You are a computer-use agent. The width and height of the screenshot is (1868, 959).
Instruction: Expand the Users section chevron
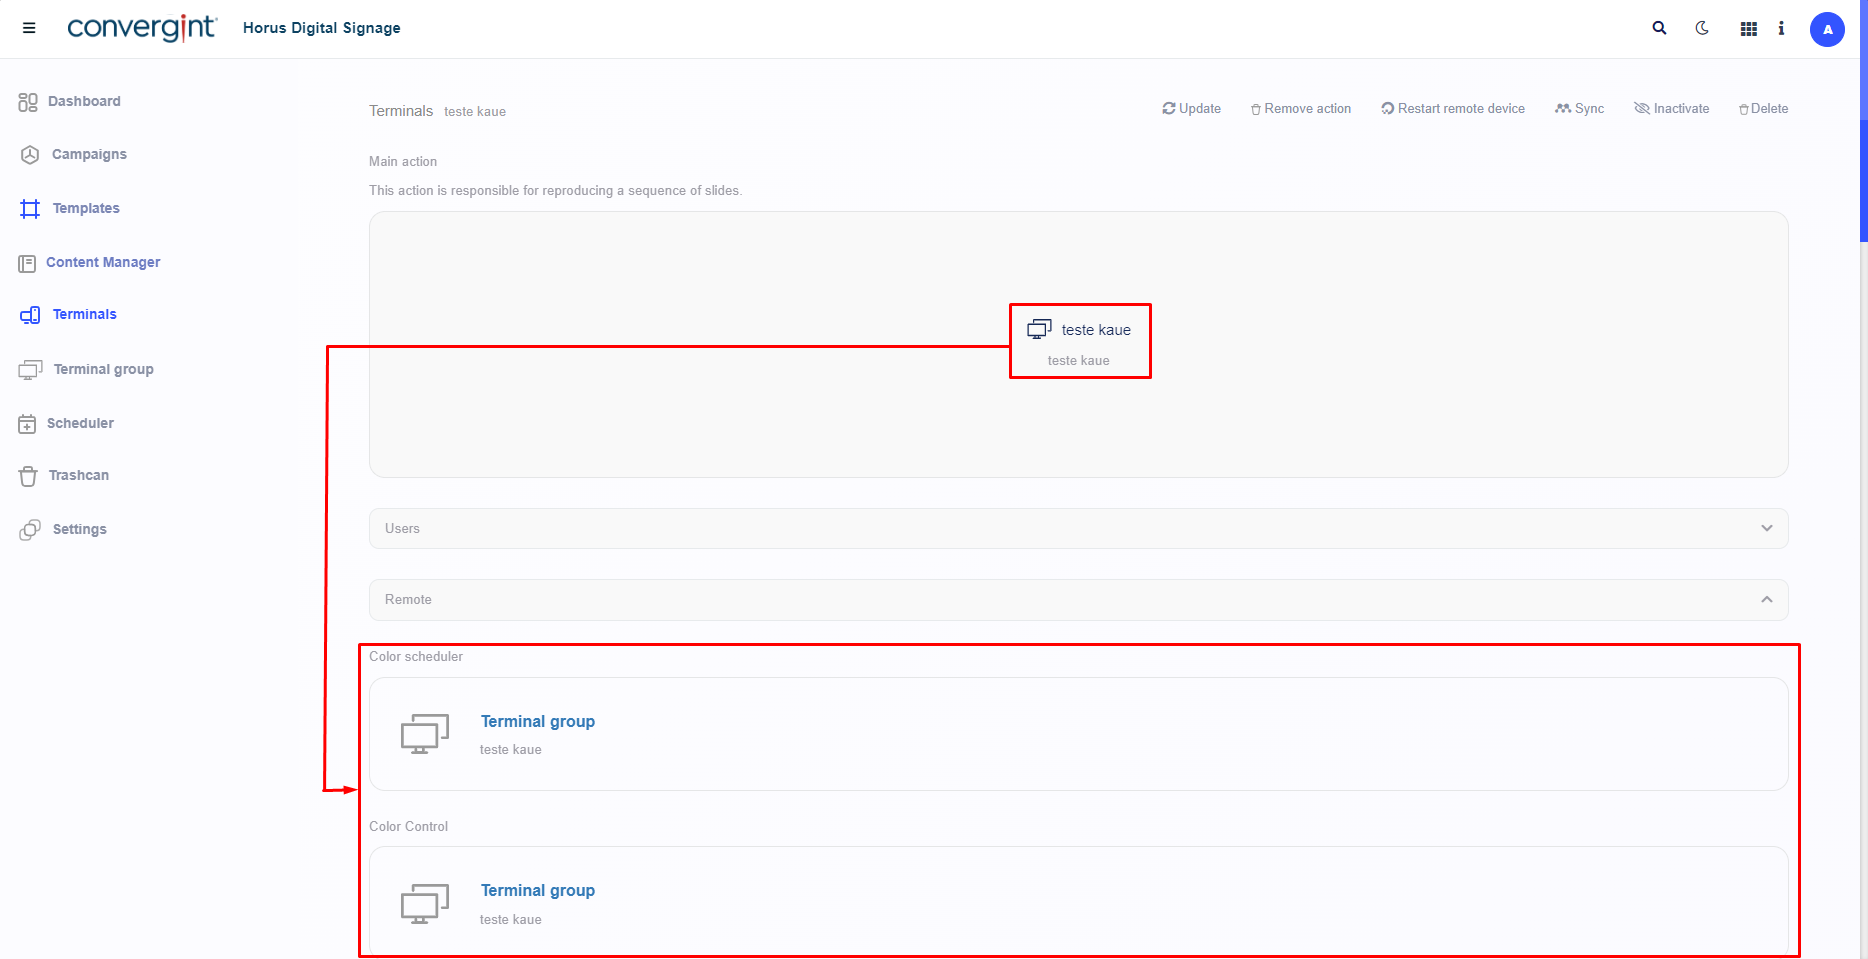tap(1766, 528)
